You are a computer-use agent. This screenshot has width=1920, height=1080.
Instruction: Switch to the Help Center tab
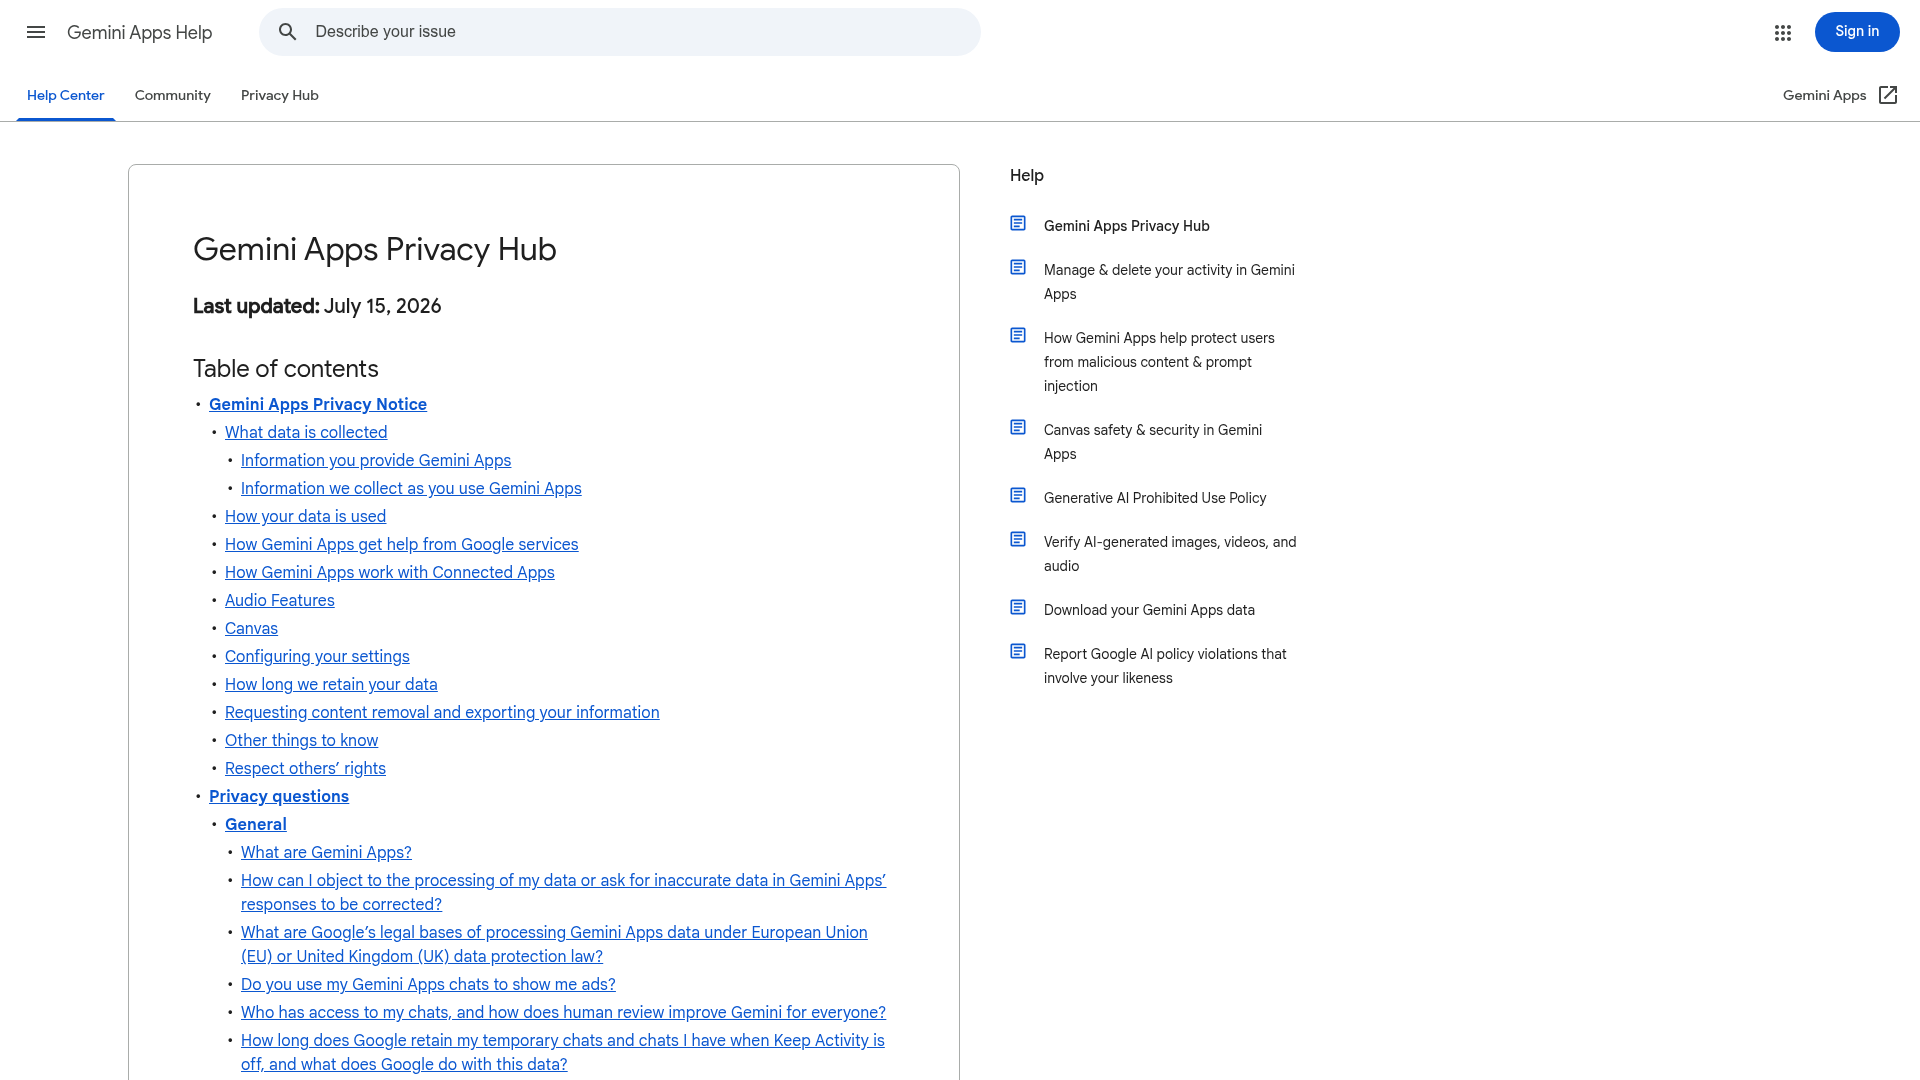point(66,96)
